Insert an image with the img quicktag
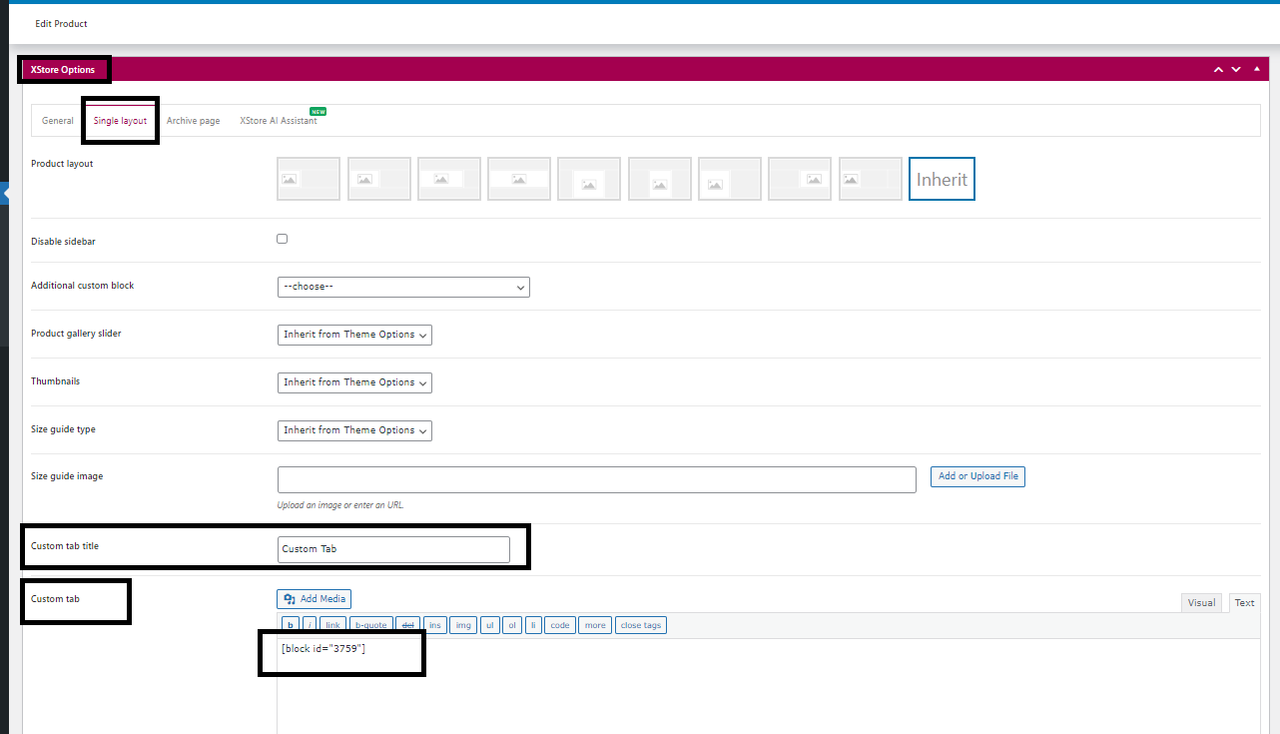1280x734 pixels. pyautogui.click(x=463, y=626)
